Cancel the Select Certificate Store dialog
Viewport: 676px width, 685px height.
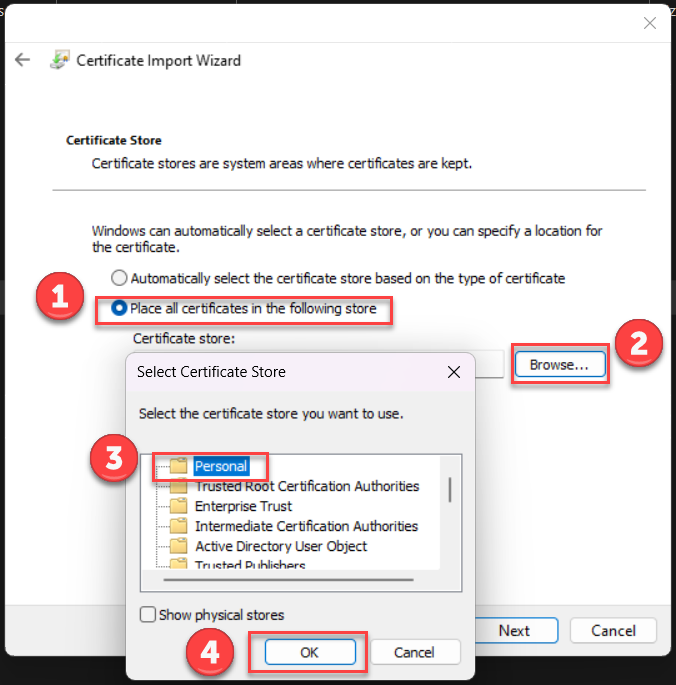click(415, 652)
